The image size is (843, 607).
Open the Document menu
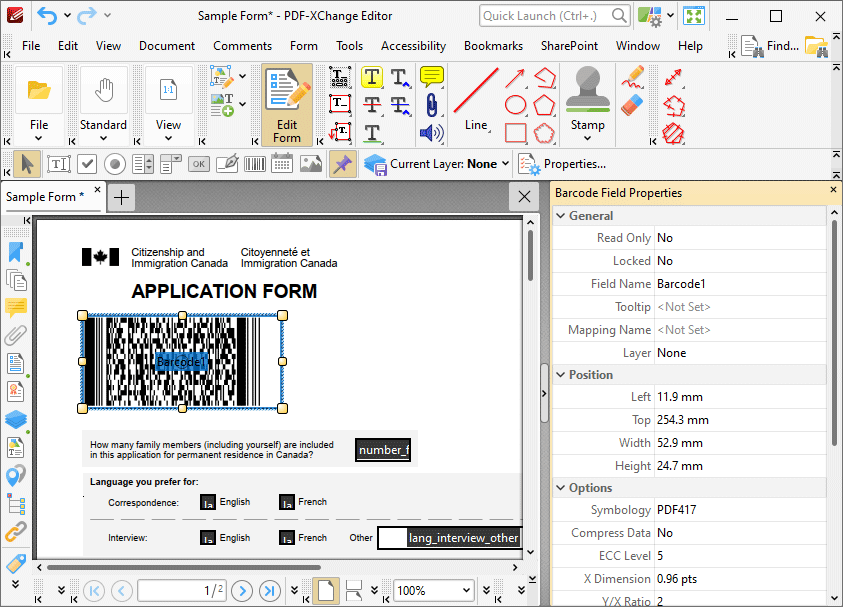click(x=167, y=46)
